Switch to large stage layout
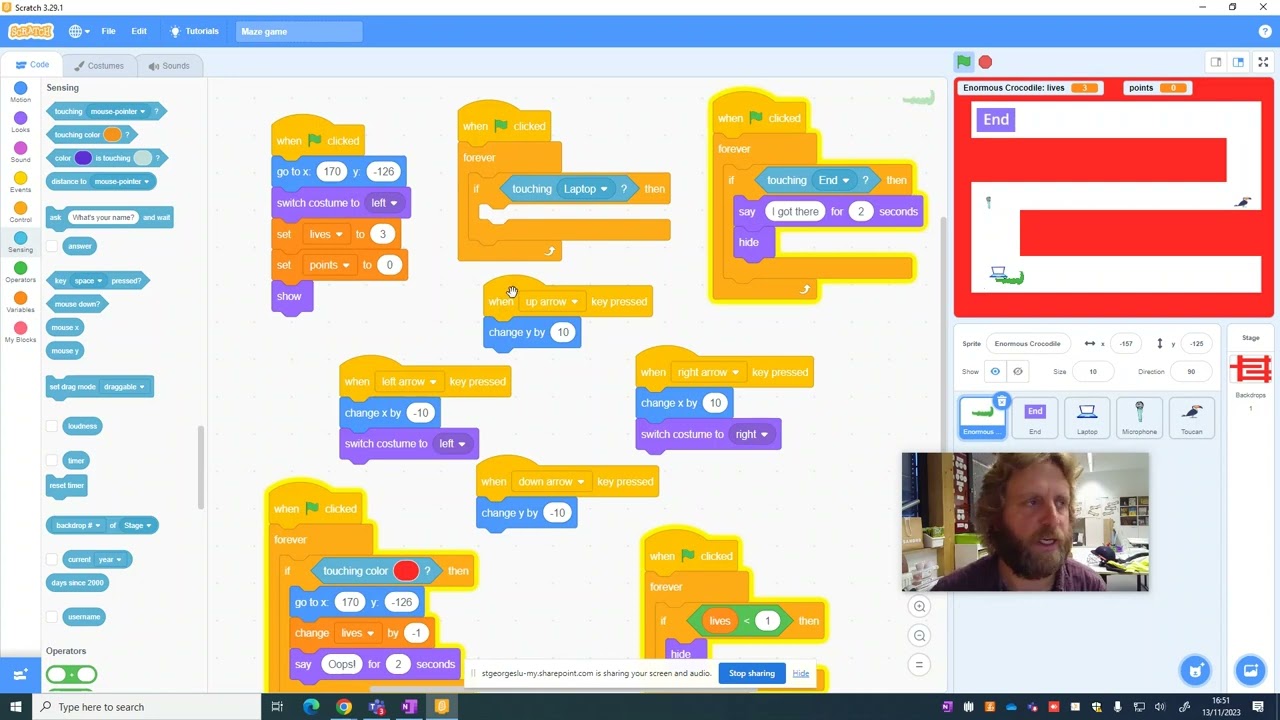 point(1238,62)
